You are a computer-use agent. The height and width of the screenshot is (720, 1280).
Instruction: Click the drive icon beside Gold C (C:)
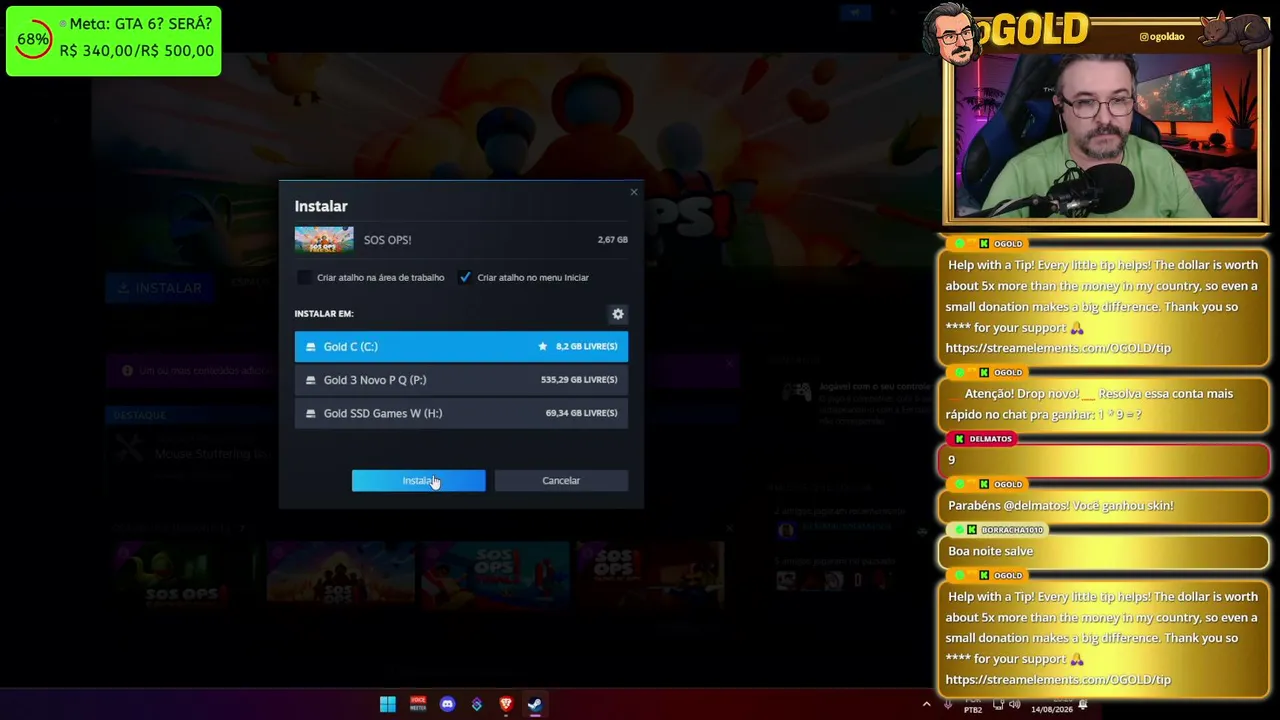311,346
